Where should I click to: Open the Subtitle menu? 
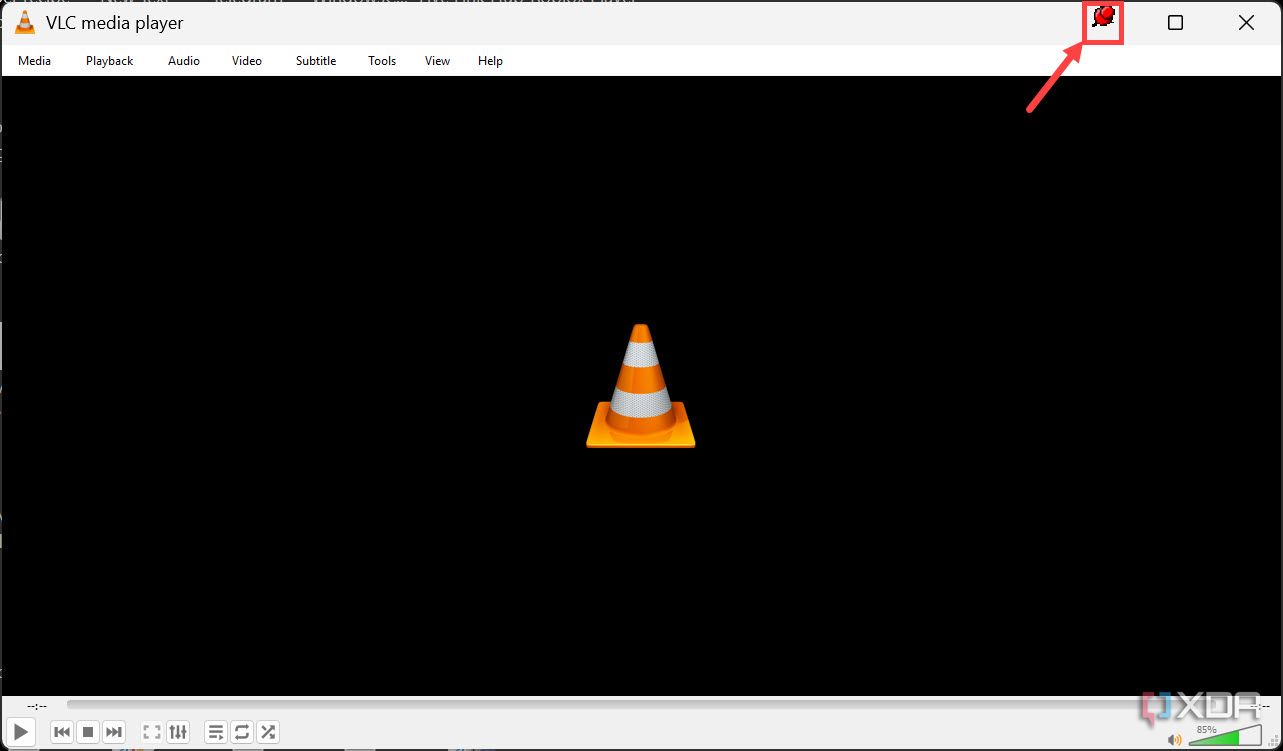316,61
